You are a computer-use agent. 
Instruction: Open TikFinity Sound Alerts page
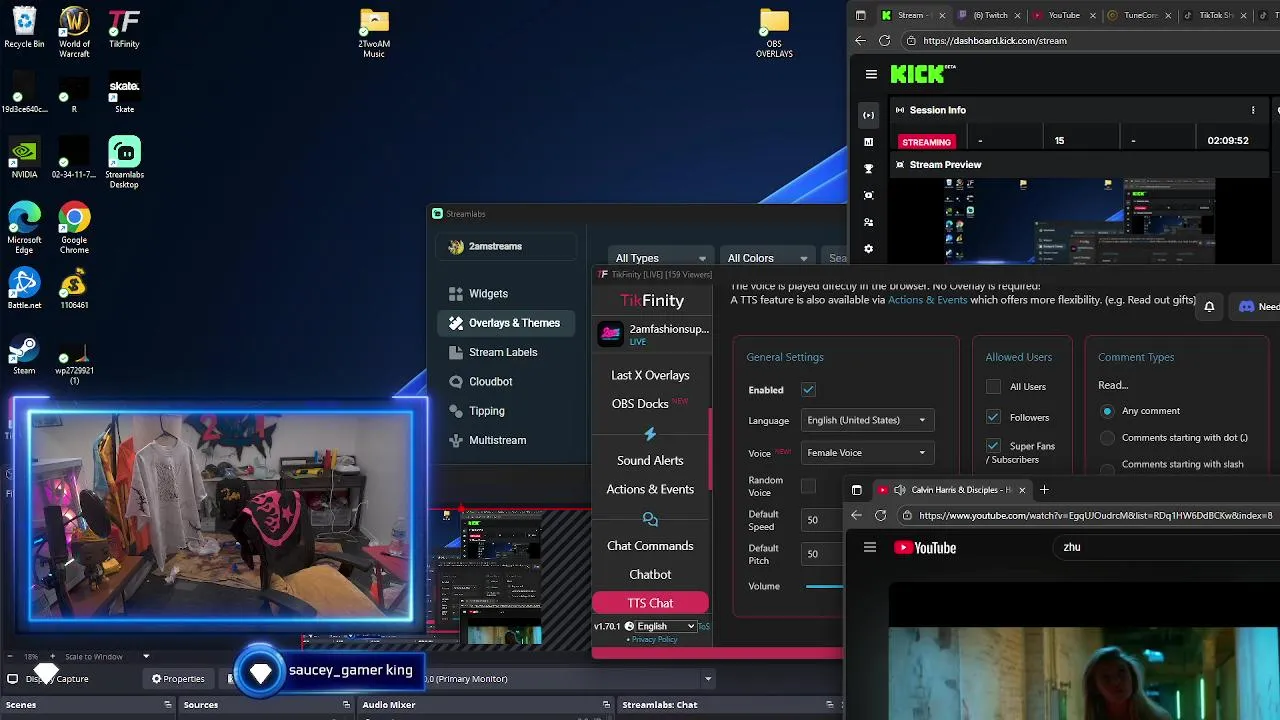click(x=650, y=461)
